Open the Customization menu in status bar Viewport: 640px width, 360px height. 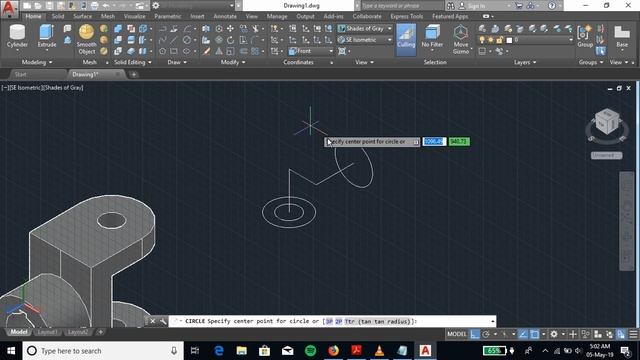click(x=633, y=334)
